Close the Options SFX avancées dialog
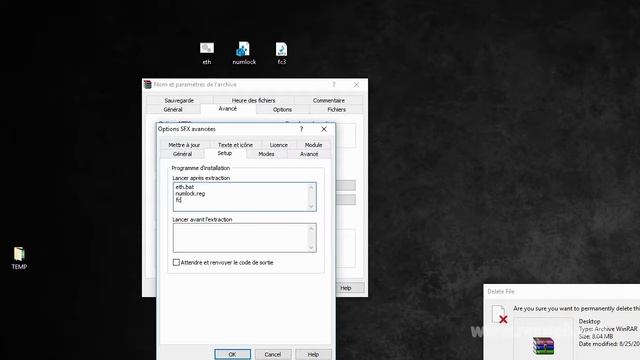This screenshot has width=640, height=360. (324, 129)
